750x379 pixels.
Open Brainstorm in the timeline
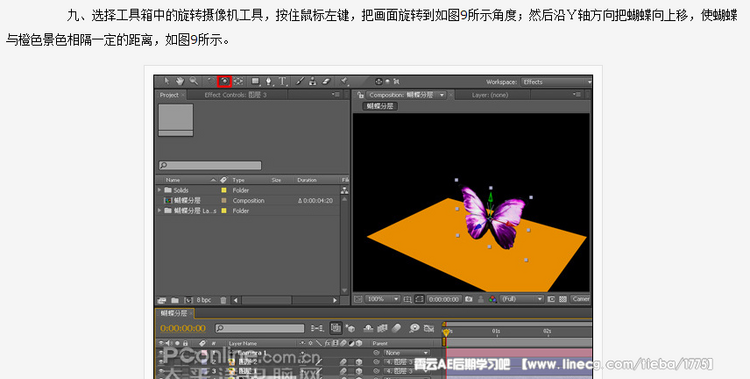[x=414, y=328]
